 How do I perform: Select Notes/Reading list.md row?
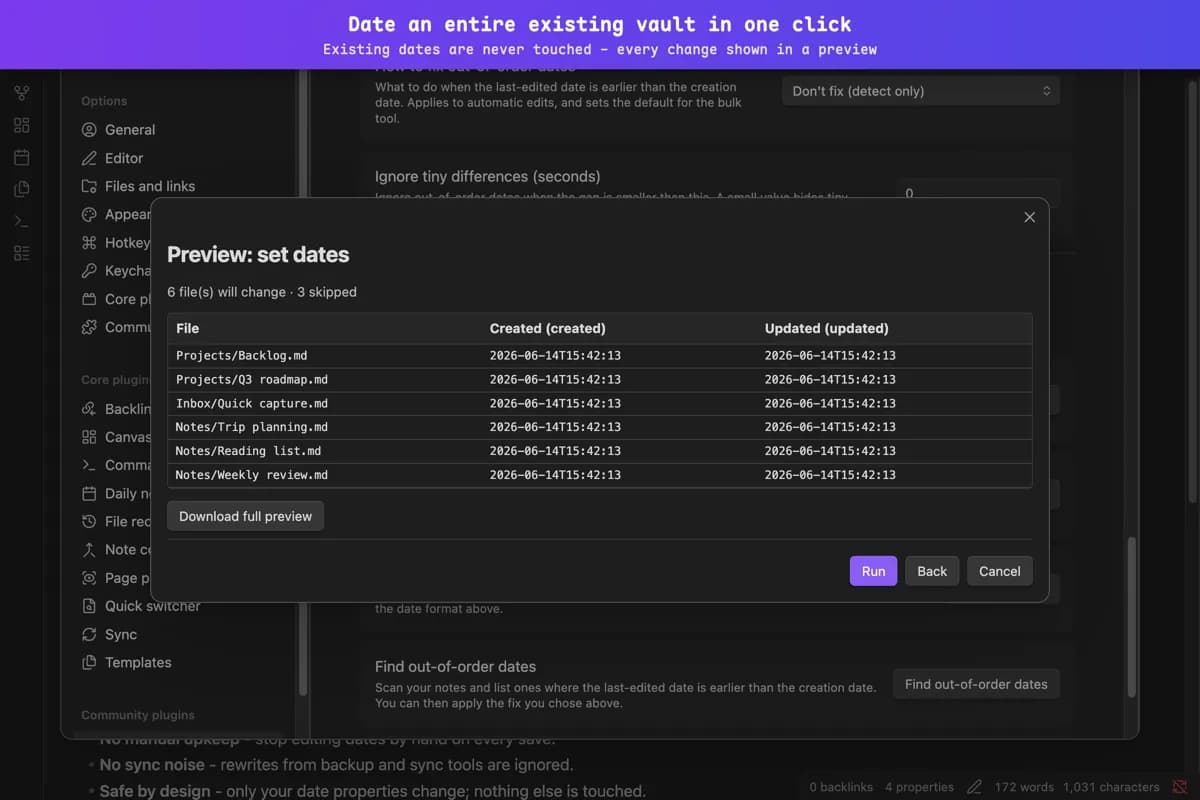click(x=600, y=451)
